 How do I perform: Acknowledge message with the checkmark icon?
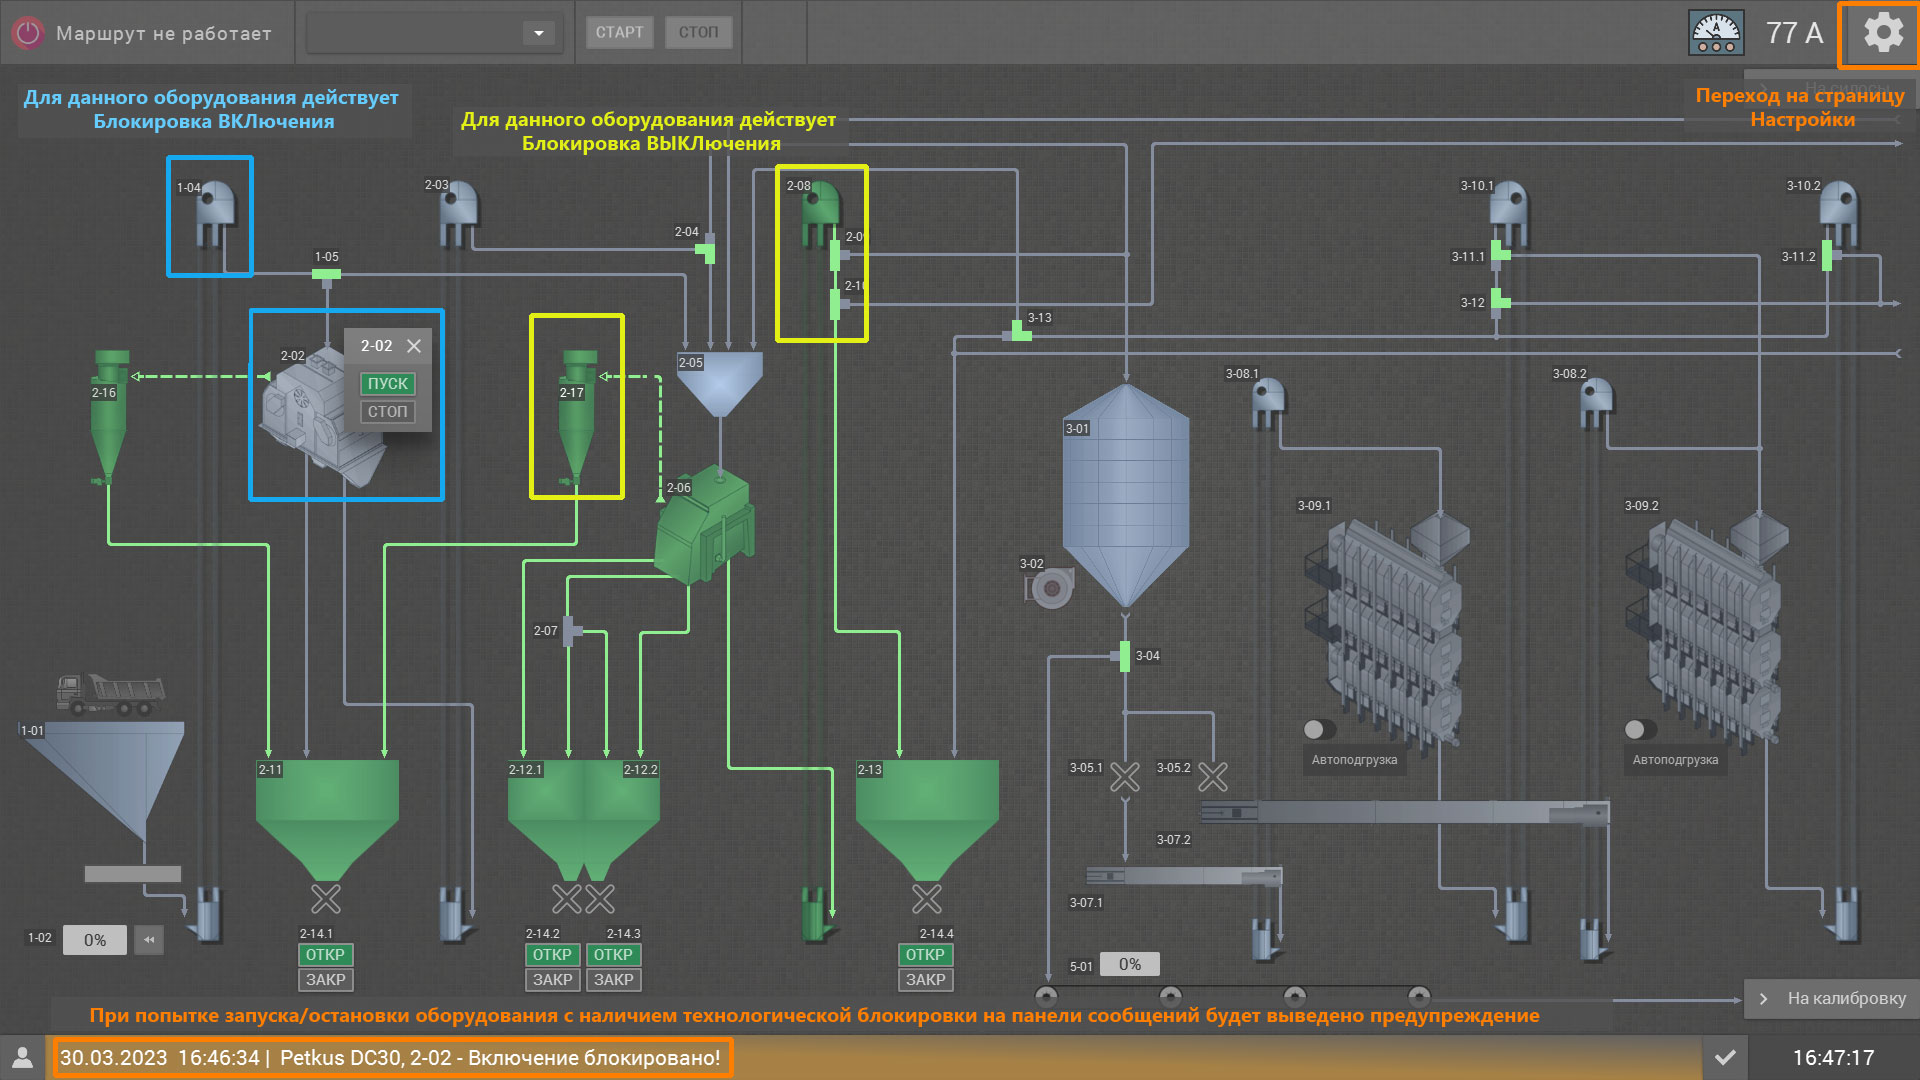tap(1725, 1058)
